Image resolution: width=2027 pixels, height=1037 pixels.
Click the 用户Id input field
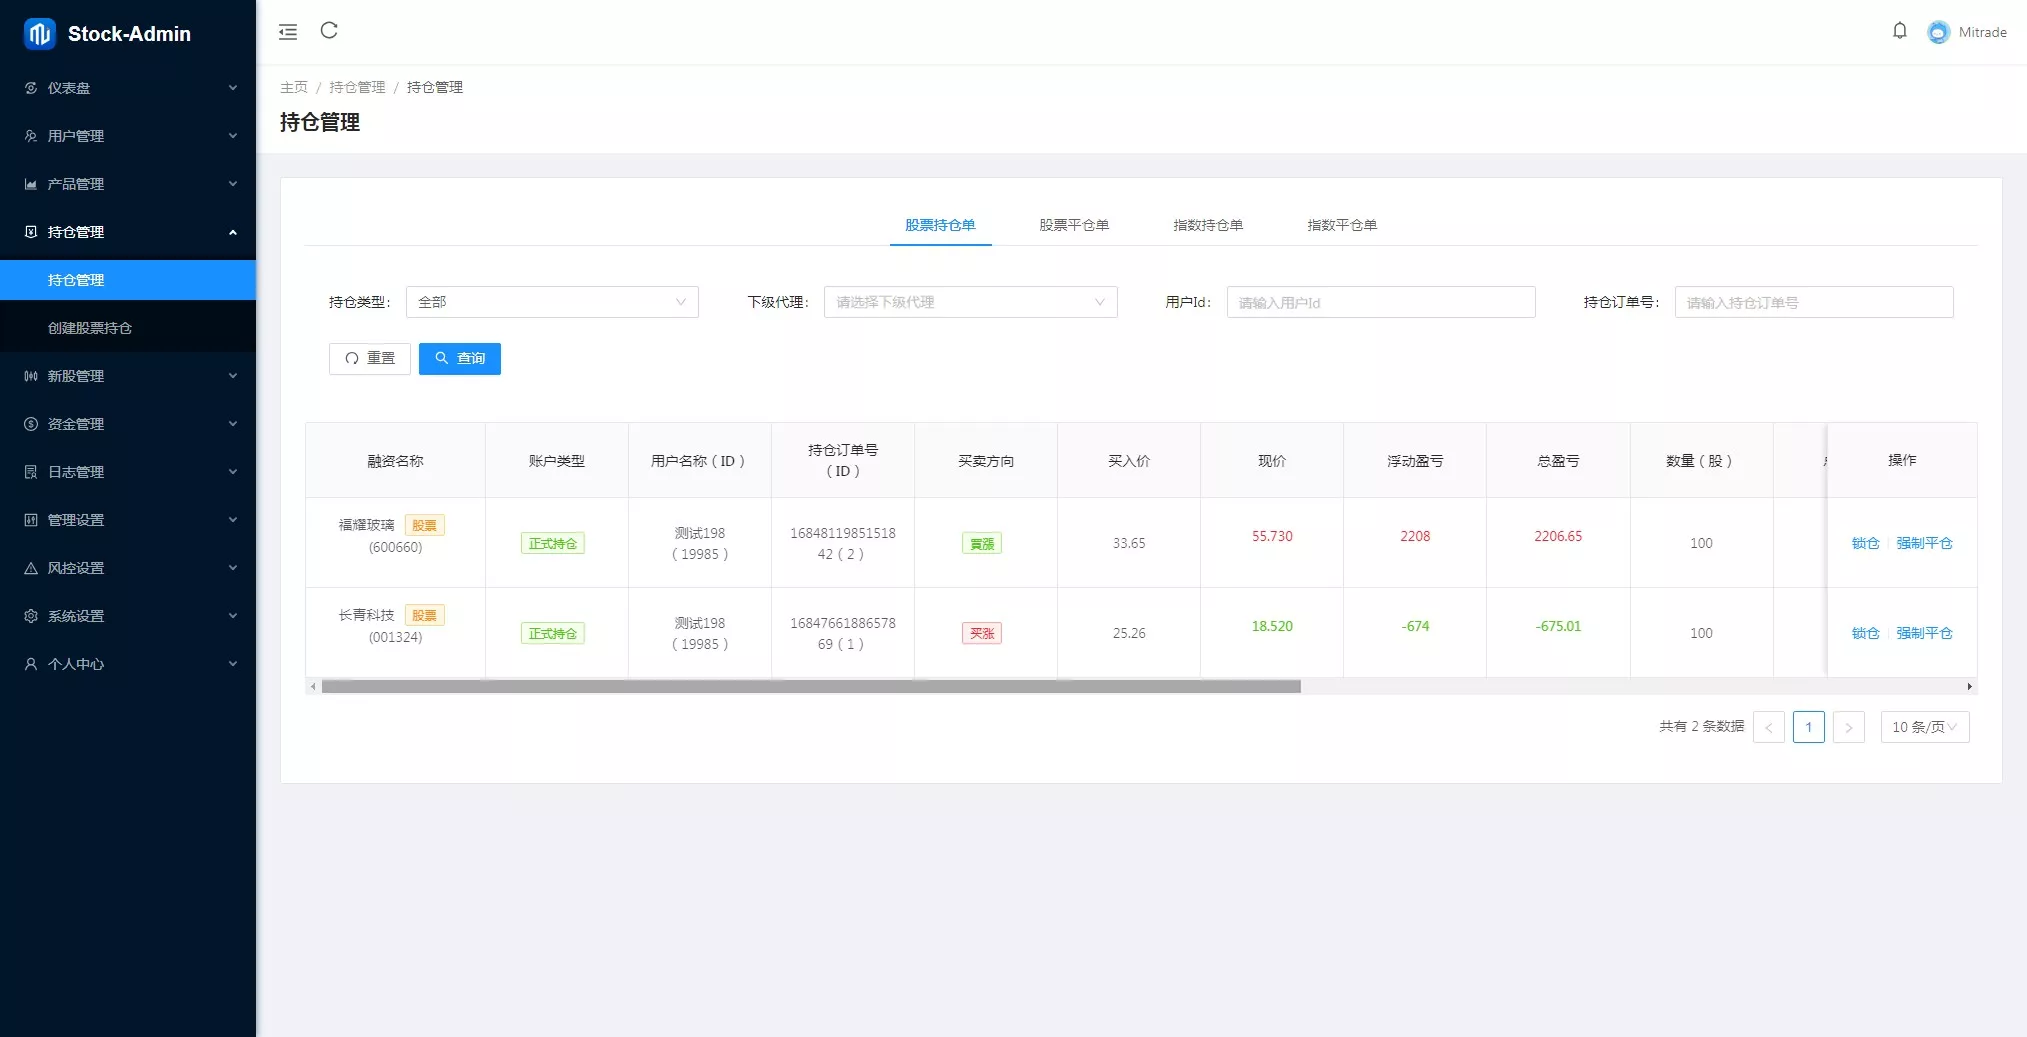[x=1380, y=302]
